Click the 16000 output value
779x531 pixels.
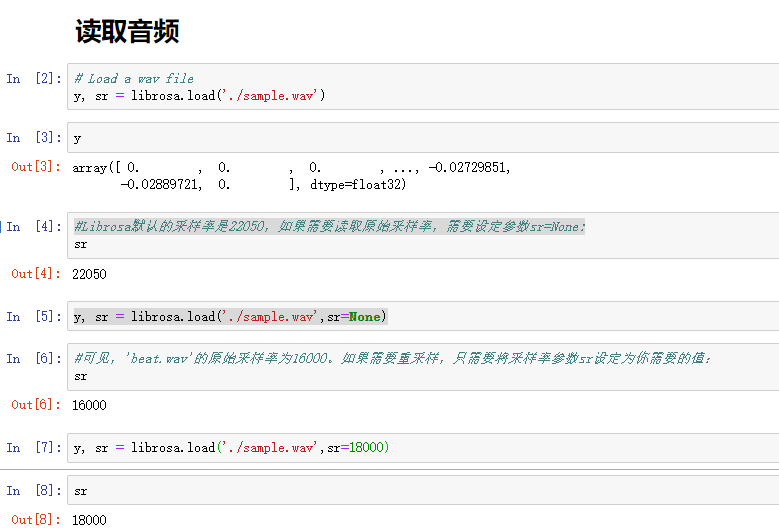(x=89, y=405)
